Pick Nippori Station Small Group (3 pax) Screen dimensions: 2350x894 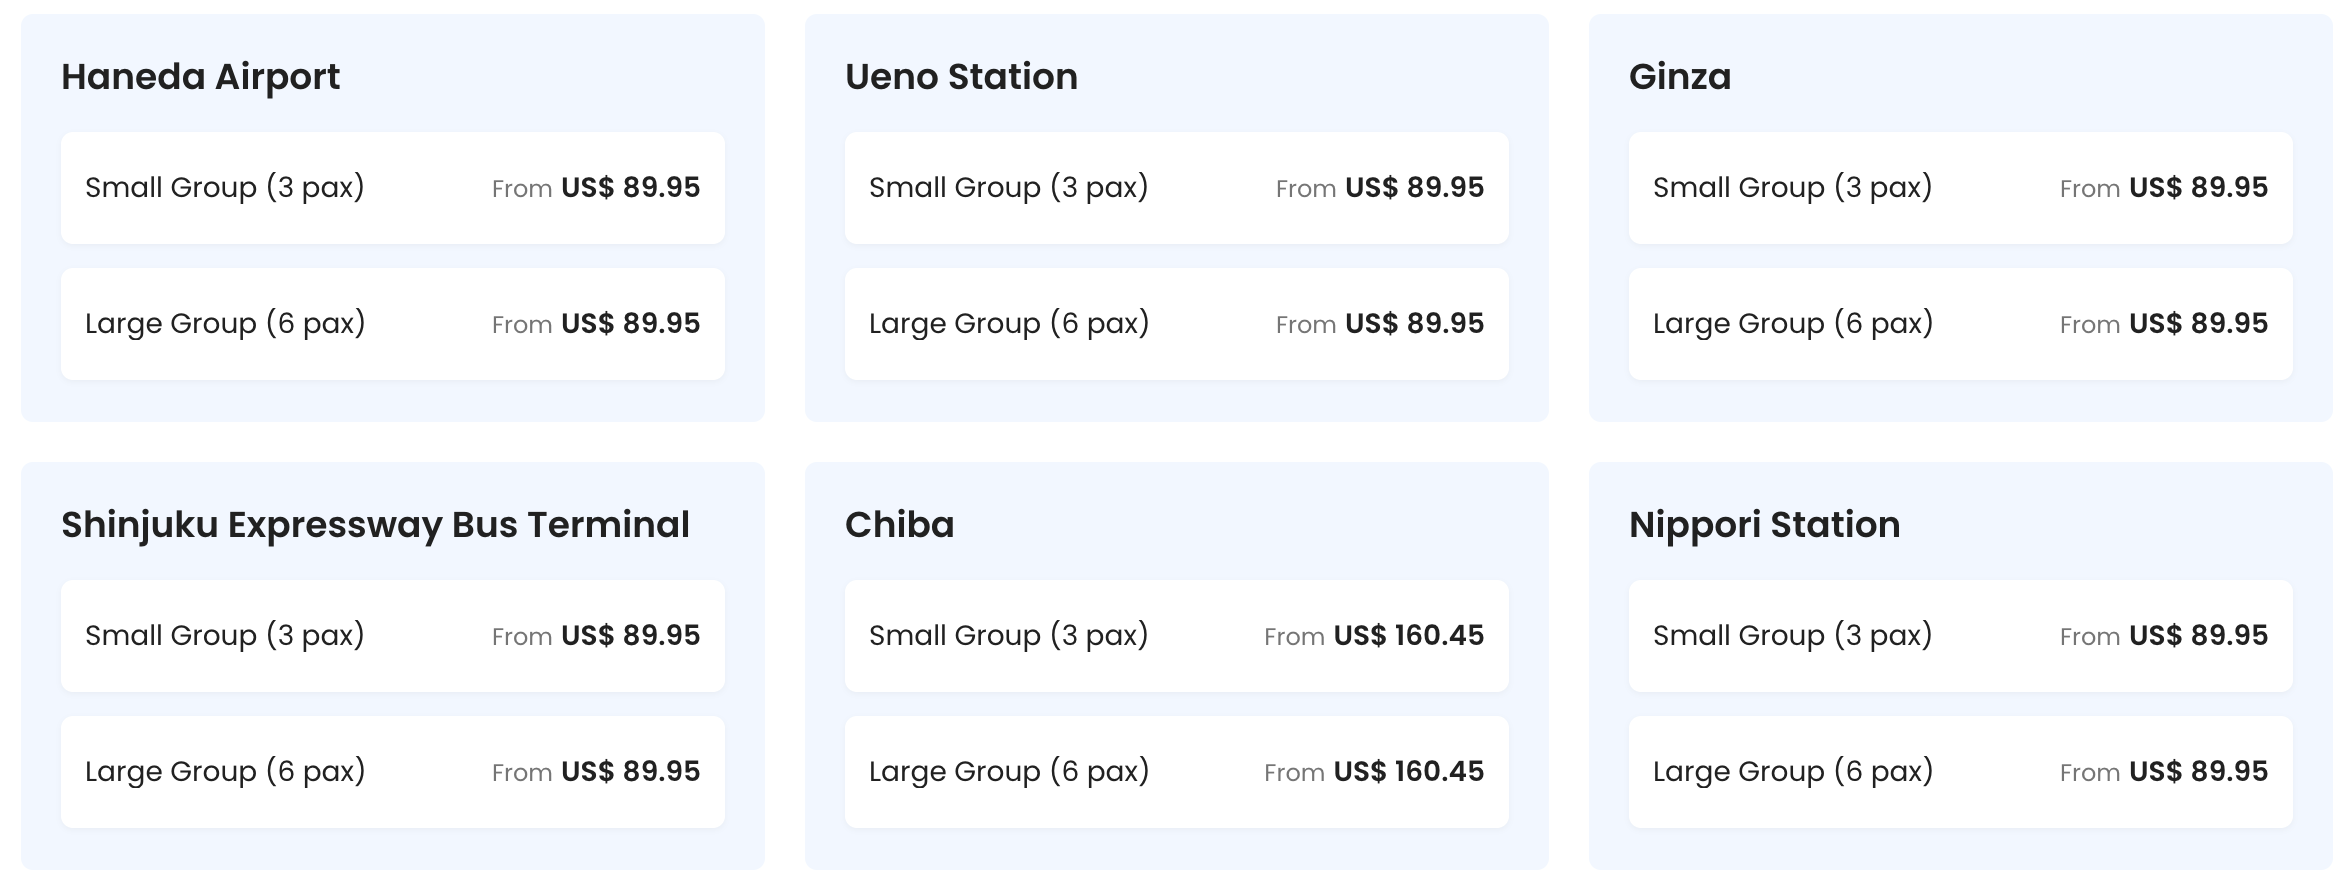1960,636
